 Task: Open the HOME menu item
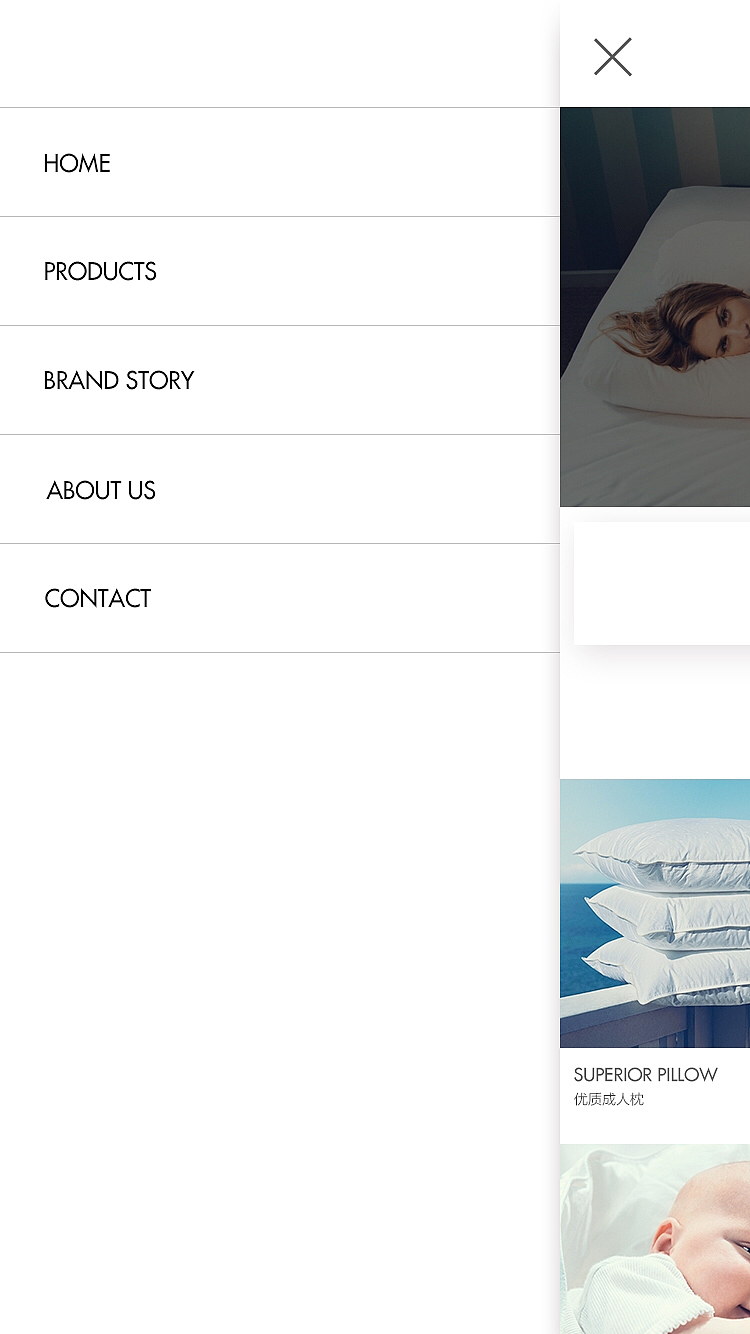tap(279, 162)
